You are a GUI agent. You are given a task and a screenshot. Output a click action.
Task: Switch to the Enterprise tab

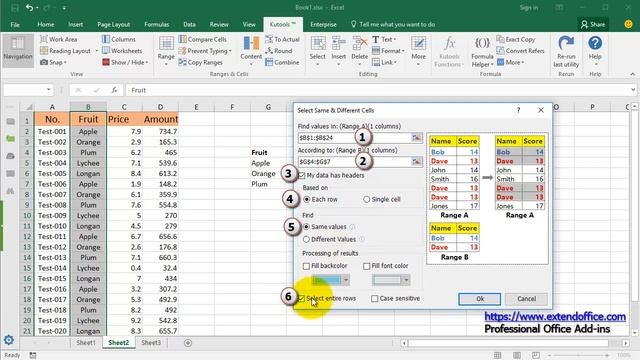pos(323,24)
